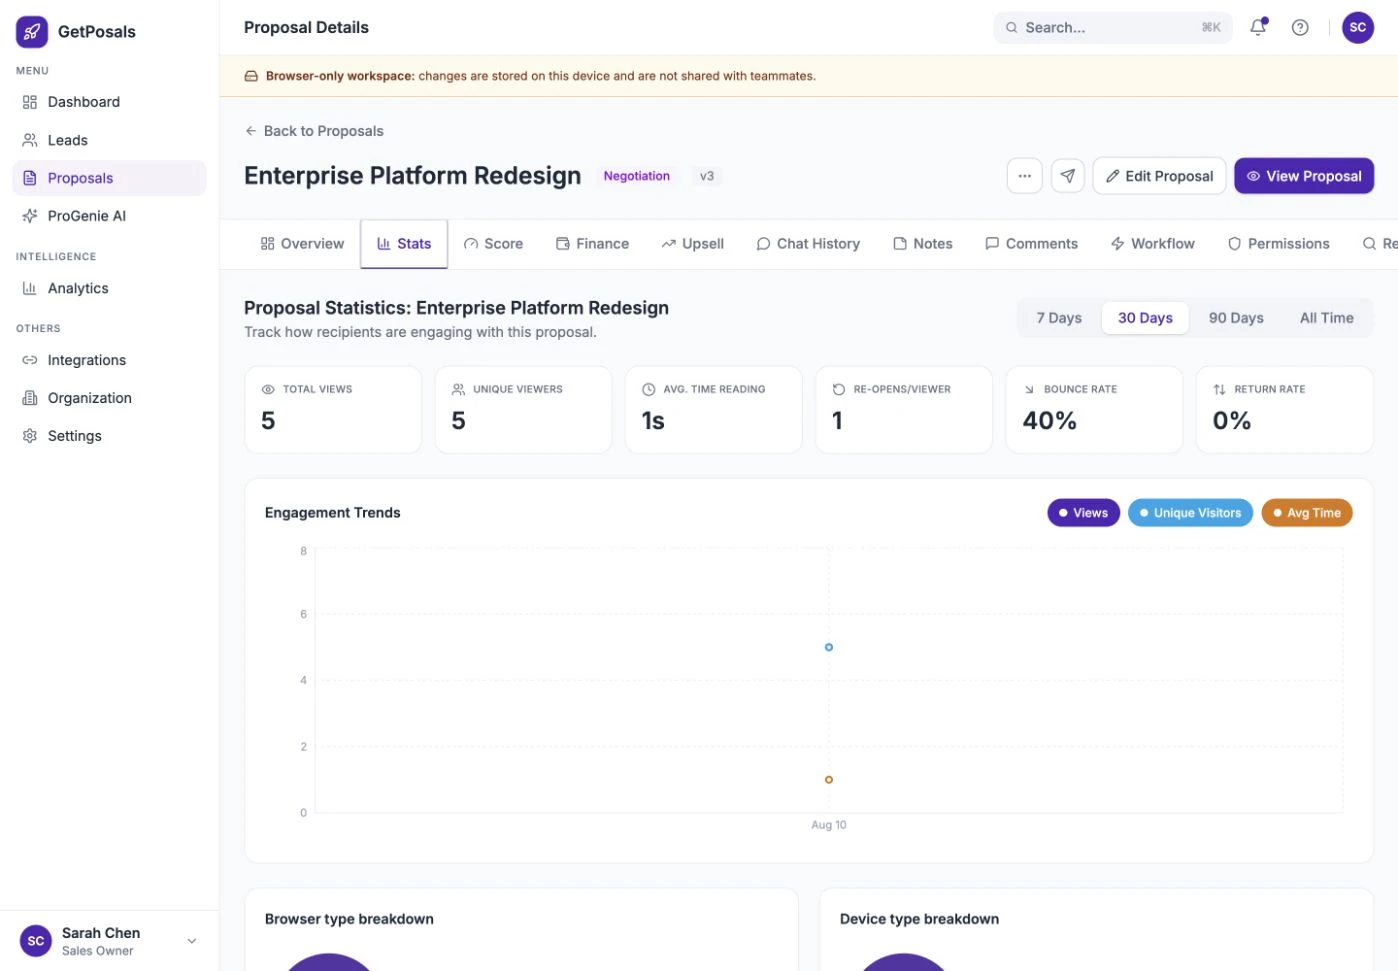1398x971 pixels.
Task: Click the back arrow icon near Proposals
Action: coord(251,131)
